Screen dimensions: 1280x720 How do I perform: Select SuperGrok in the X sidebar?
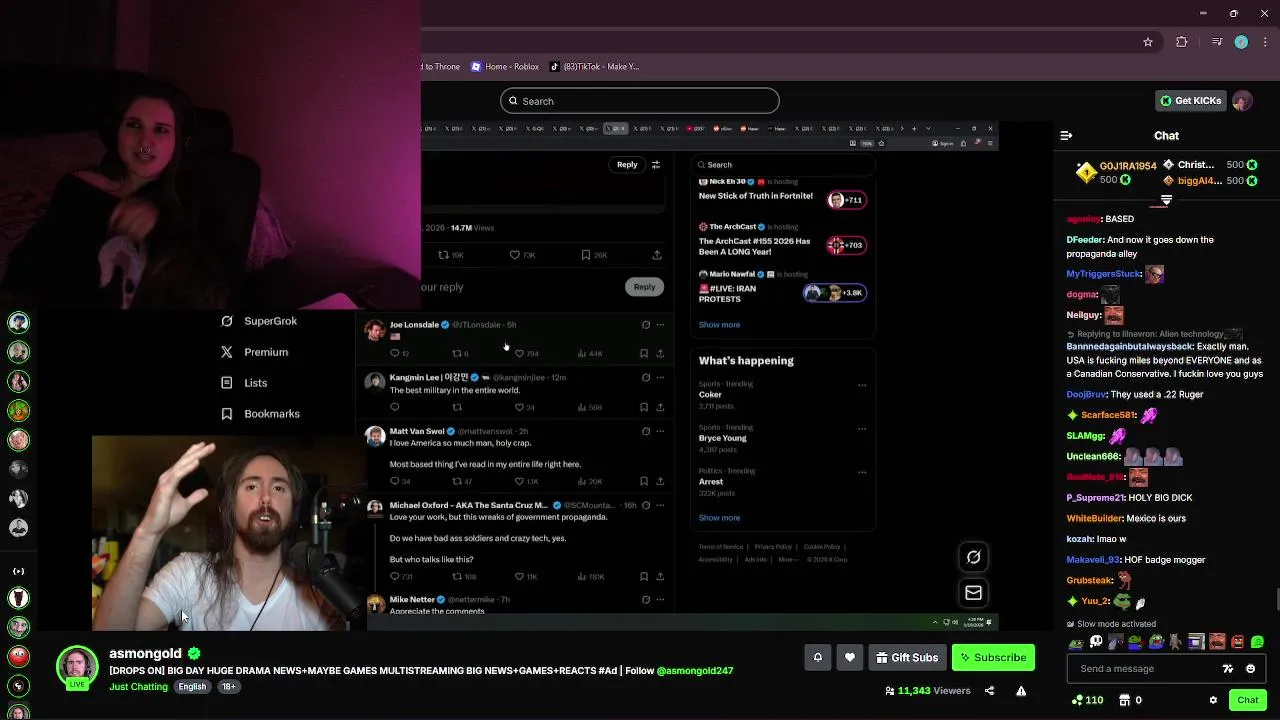[x=258, y=321]
